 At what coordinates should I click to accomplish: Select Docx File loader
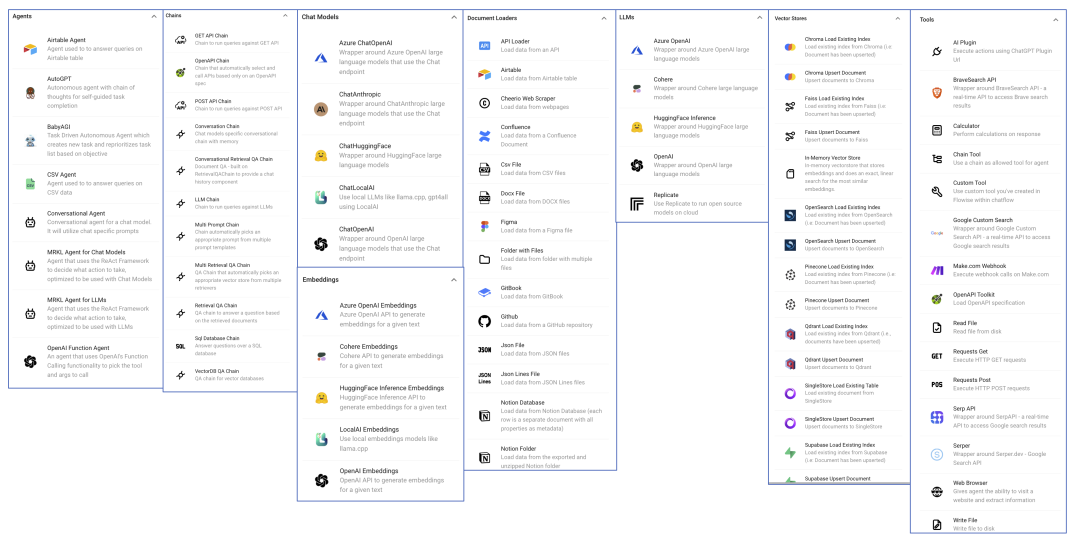coord(541,198)
